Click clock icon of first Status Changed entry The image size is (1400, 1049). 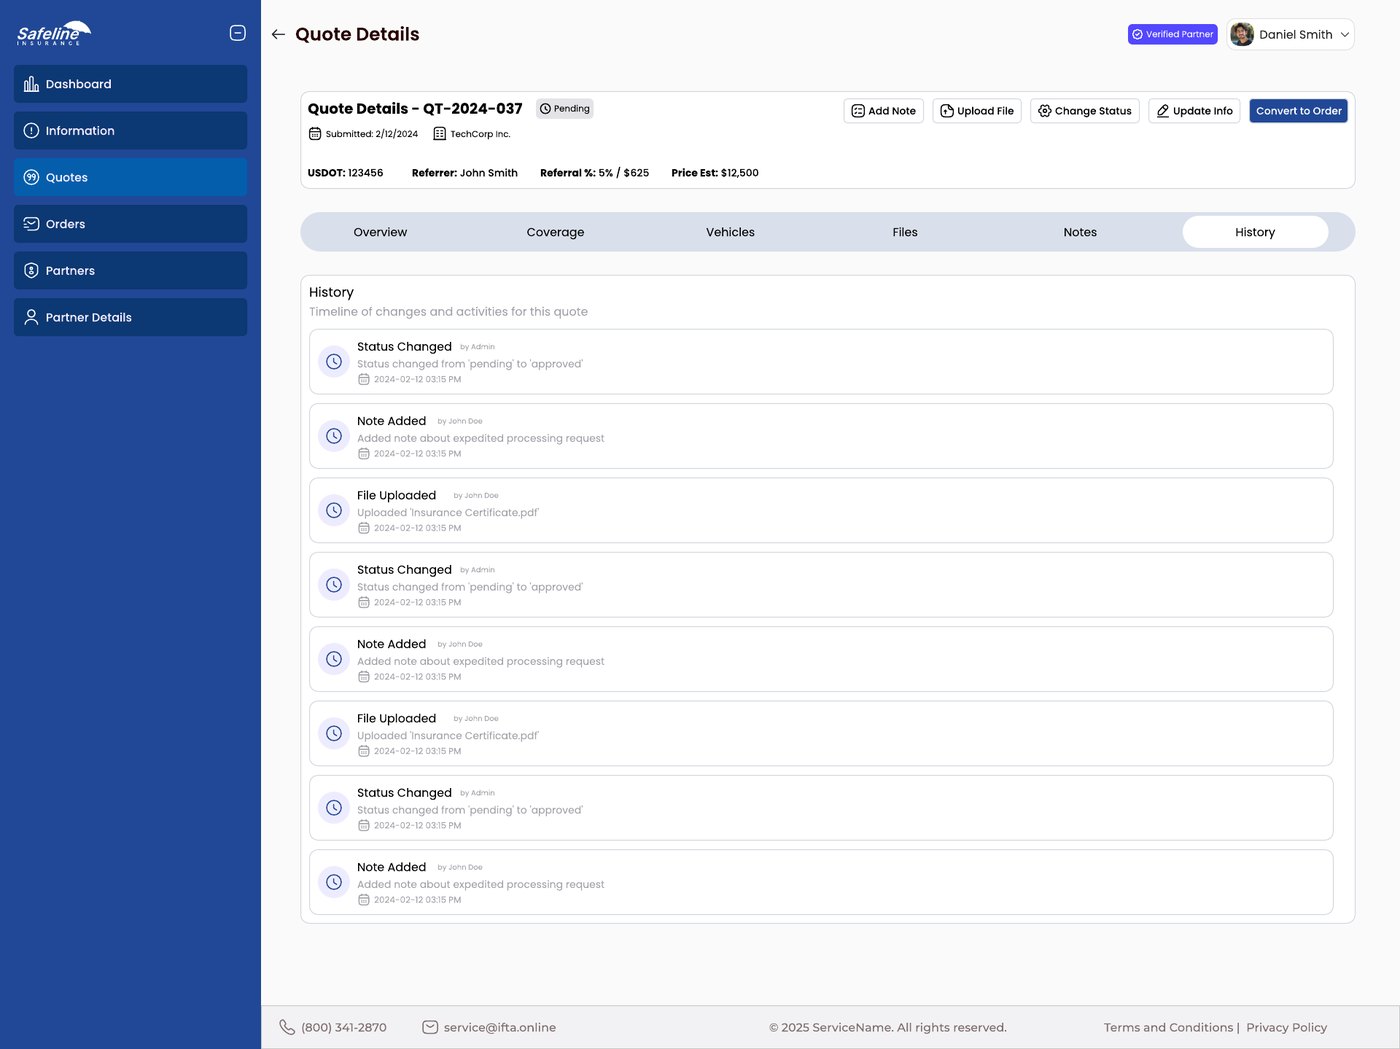pyautogui.click(x=334, y=362)
